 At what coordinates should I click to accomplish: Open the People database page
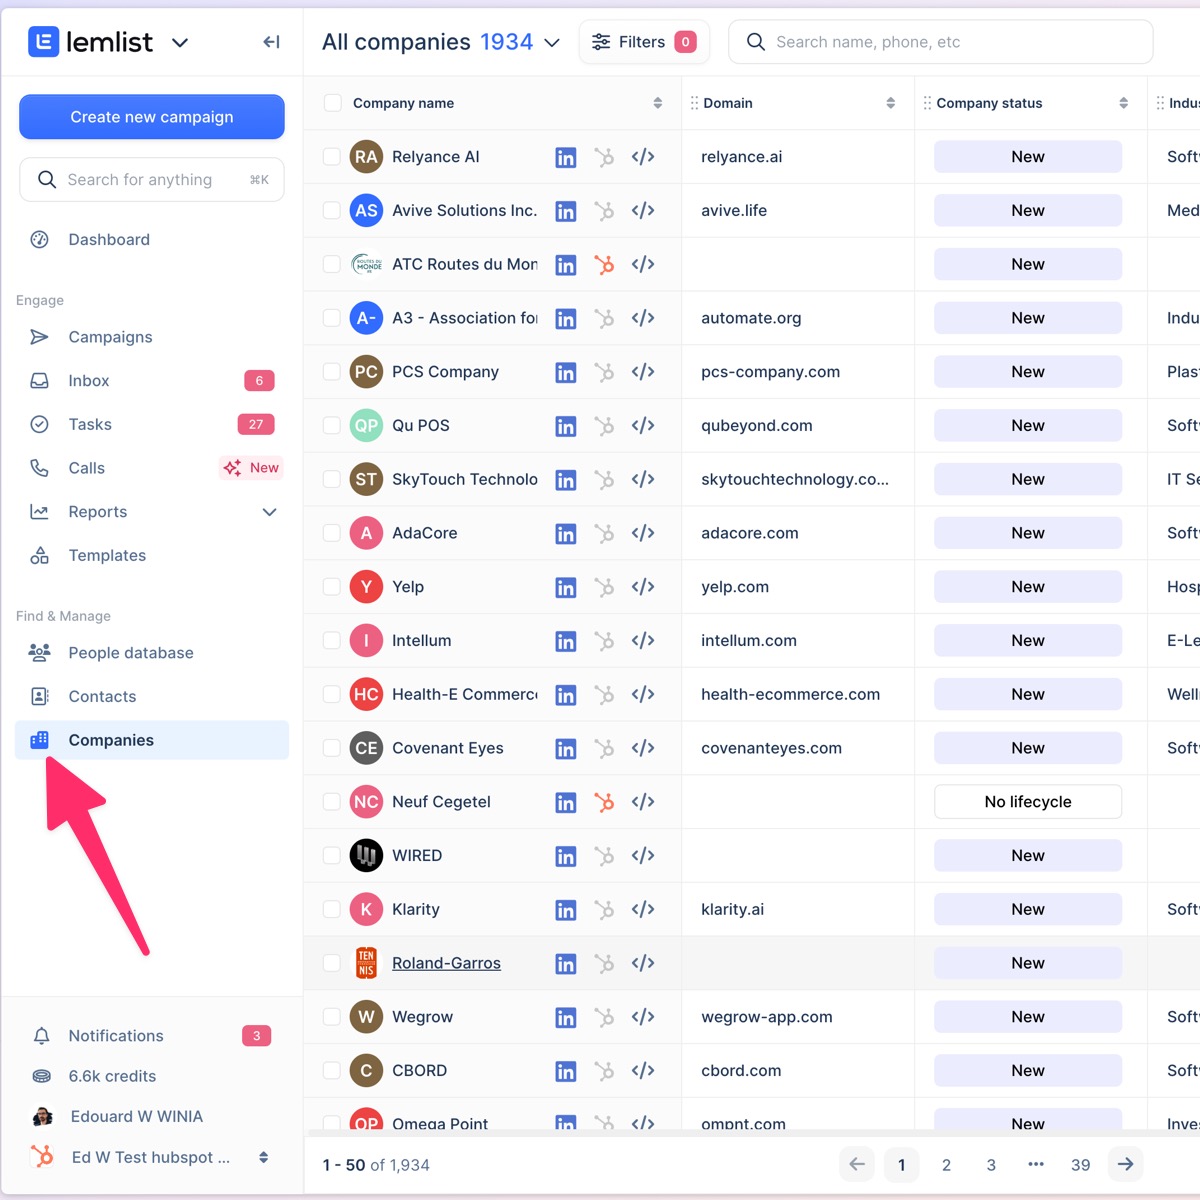[x=130, y=652]
